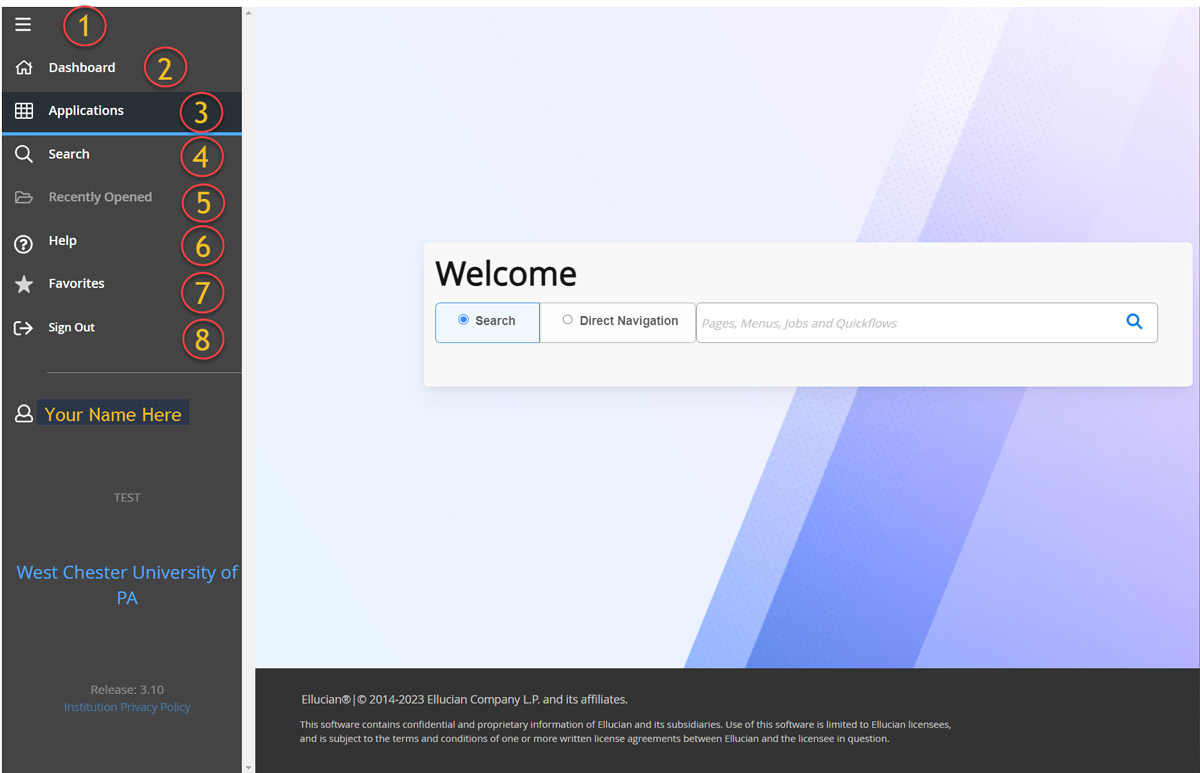Image resolution: width=1200 pixels, height=773 pixels.
Task: Click the Favorites star icon
Action: [x=24, y=284]
